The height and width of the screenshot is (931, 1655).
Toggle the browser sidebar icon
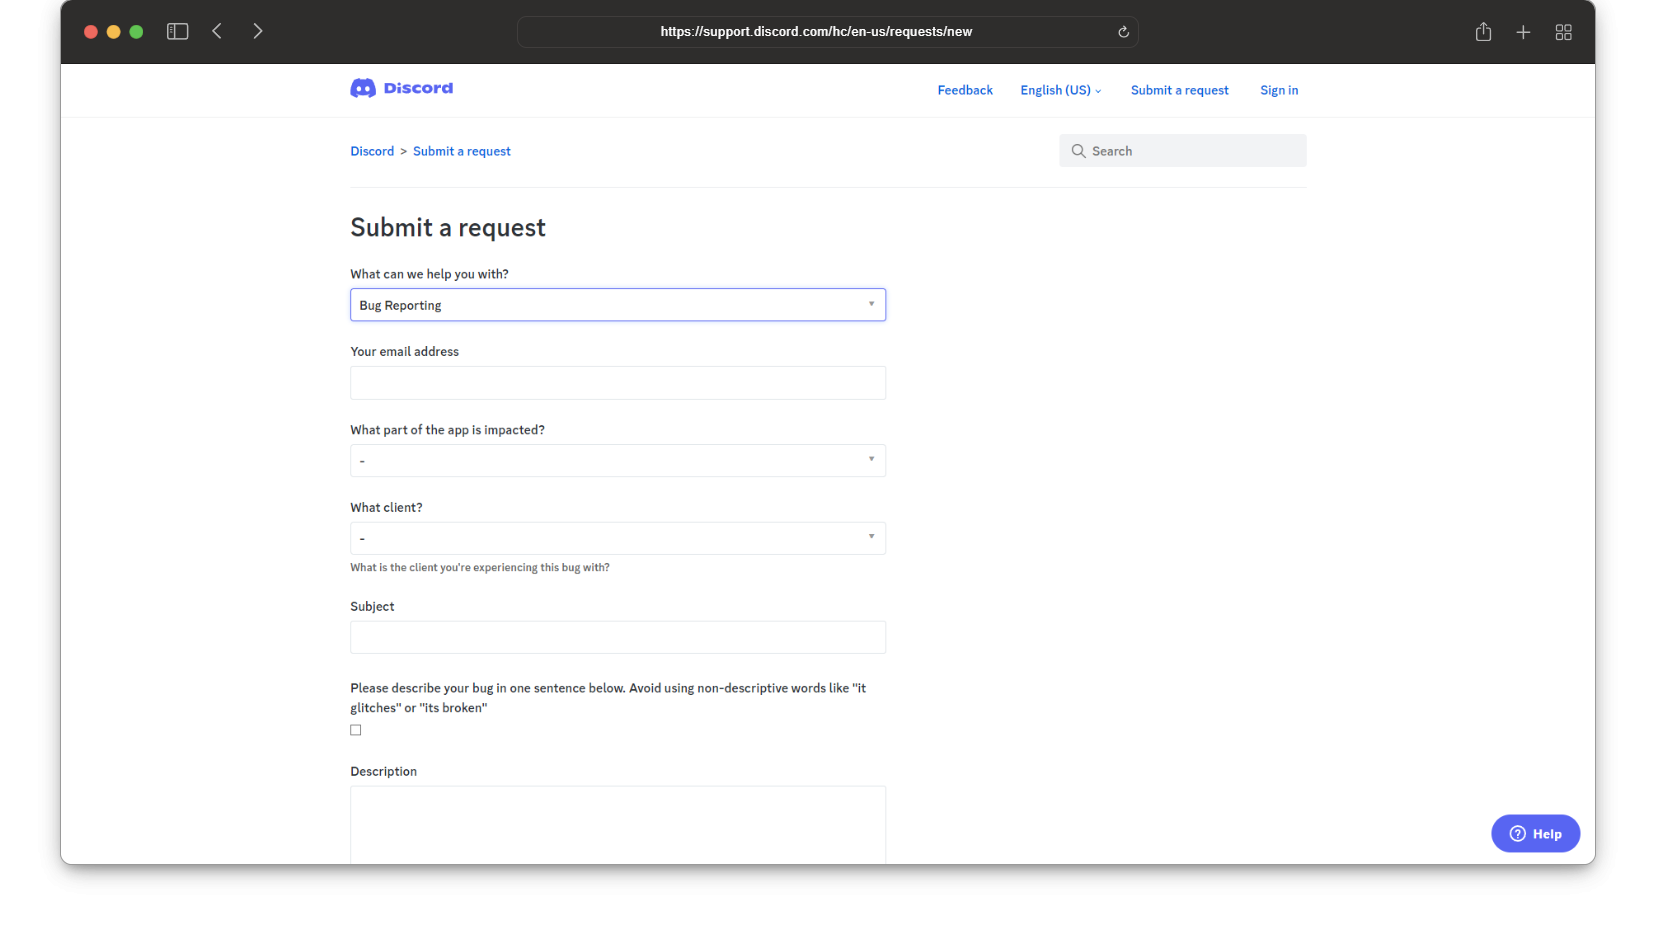click(178, 32)
